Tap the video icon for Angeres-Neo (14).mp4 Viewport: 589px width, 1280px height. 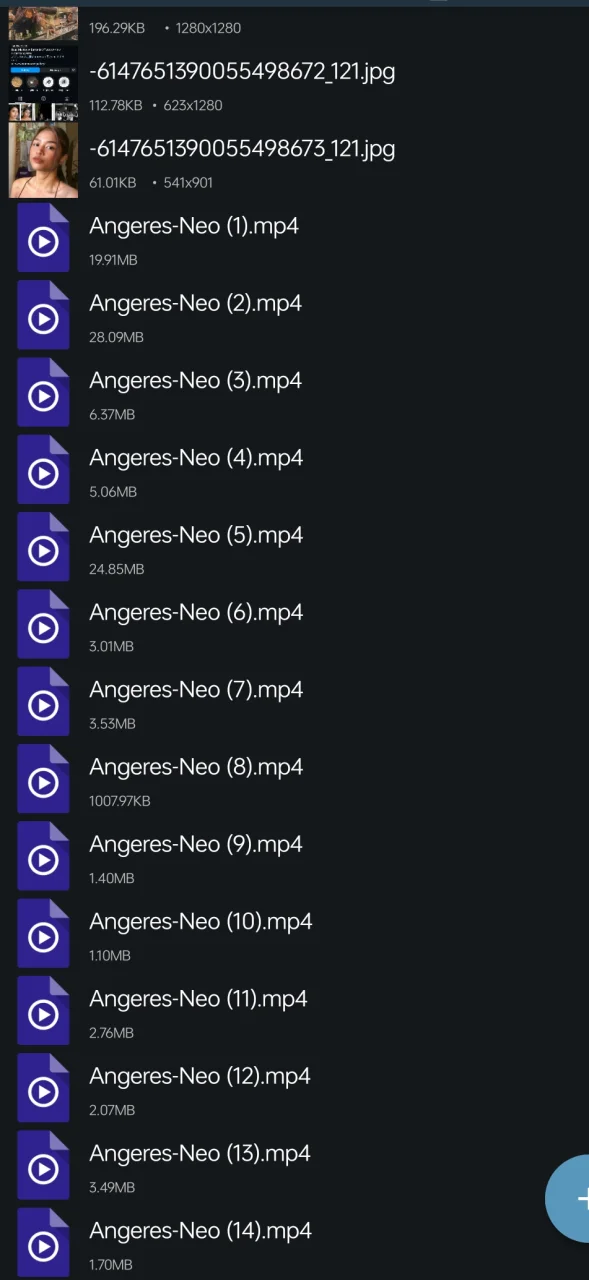pos(43,1243)
